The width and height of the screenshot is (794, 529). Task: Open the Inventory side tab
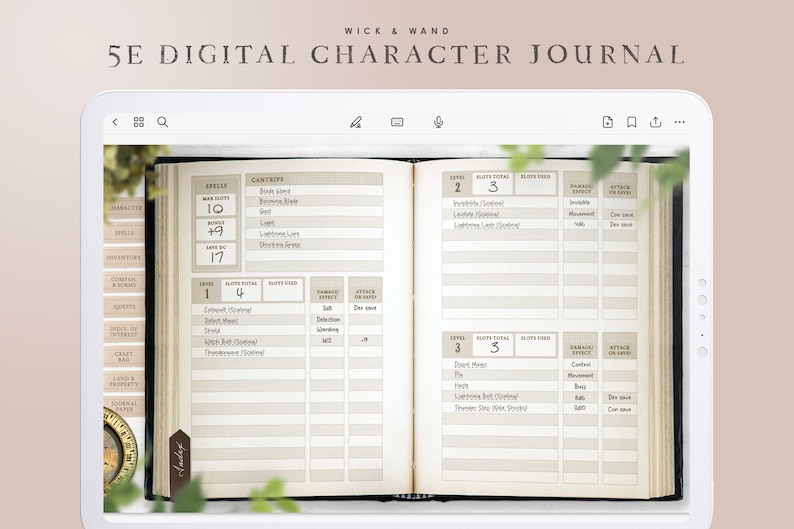click(x=125, y=258)
